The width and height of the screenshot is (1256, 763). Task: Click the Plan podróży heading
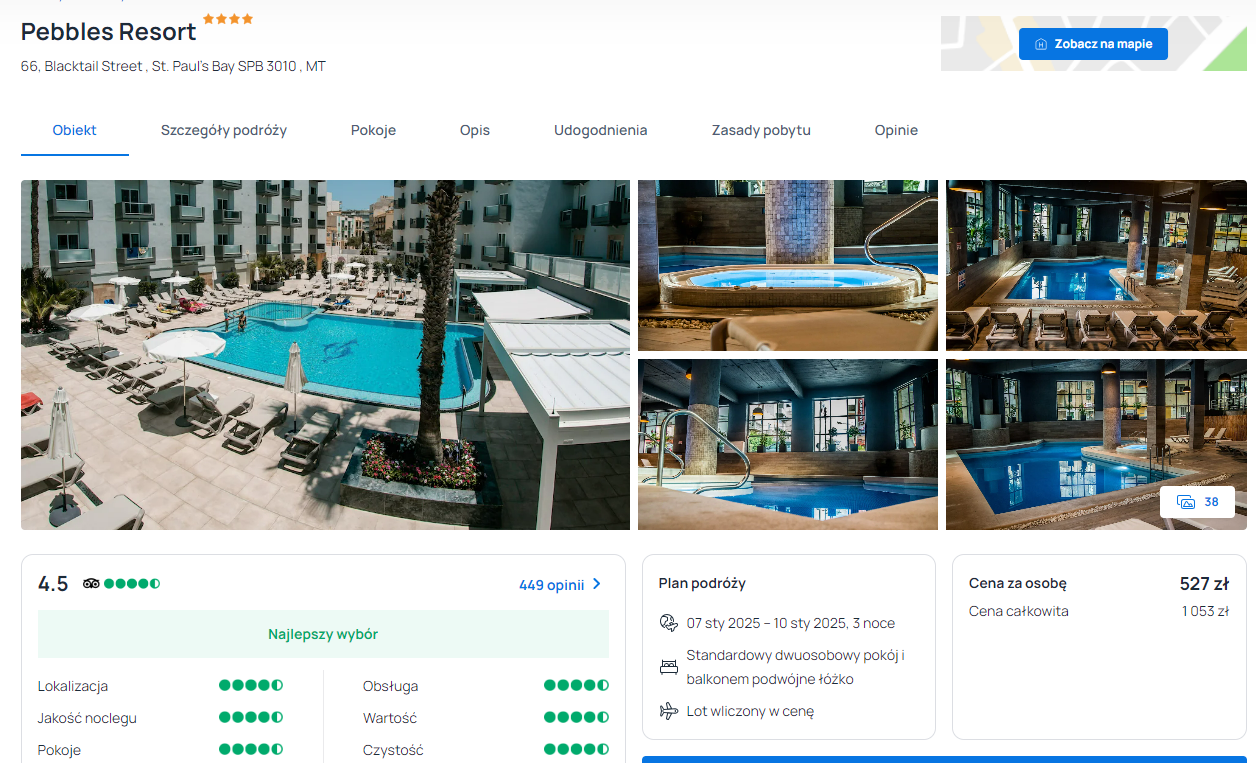coord(702,583)
